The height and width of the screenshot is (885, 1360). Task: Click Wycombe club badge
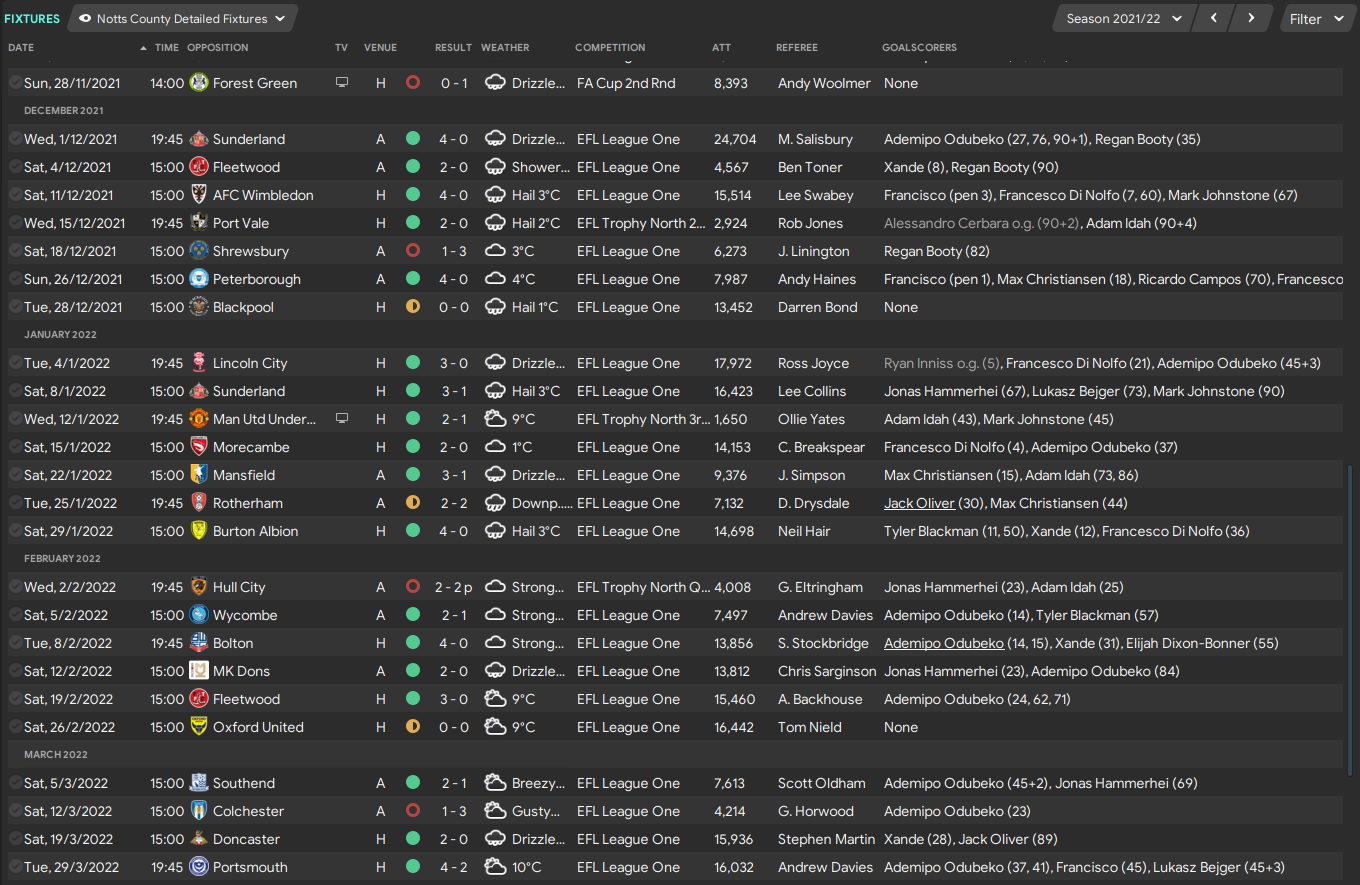(x=199, y=615)
